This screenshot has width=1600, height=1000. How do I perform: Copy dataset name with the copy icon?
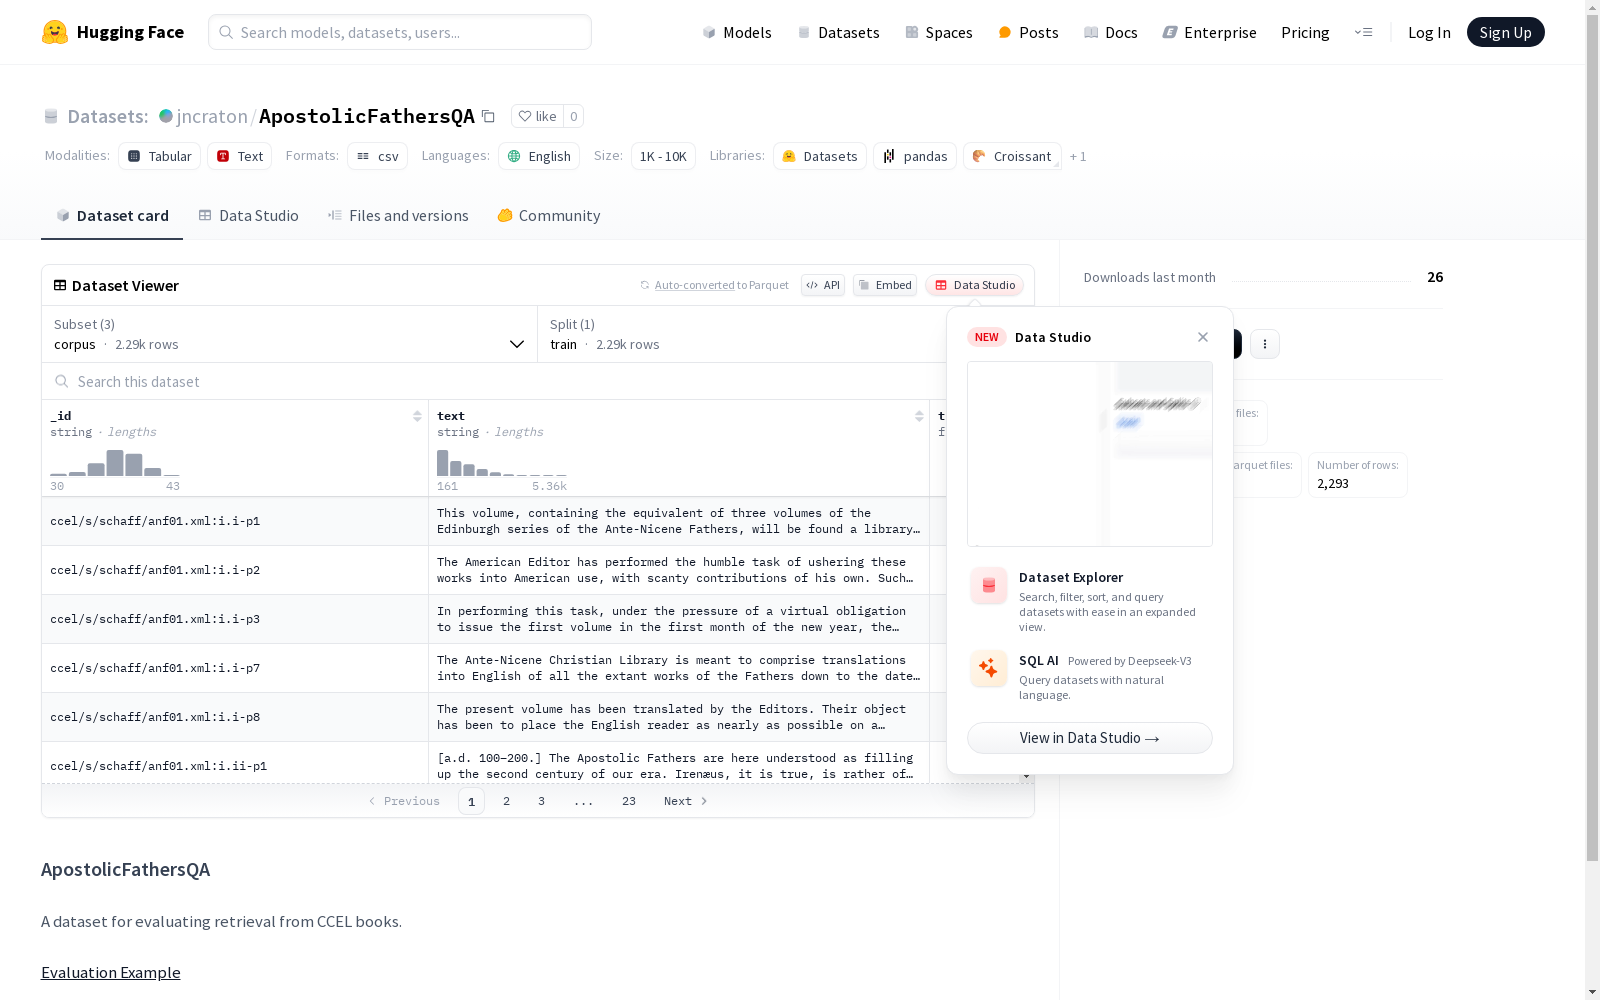click(488, 116)
